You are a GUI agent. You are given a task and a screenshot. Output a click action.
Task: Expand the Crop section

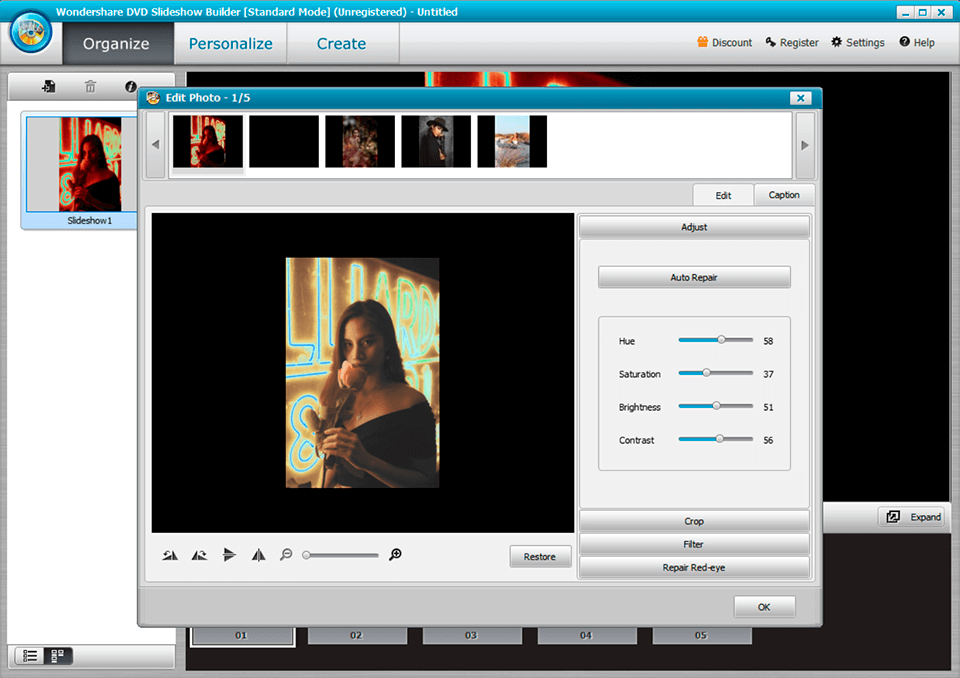pyautogui.click(x=694, y=520)
